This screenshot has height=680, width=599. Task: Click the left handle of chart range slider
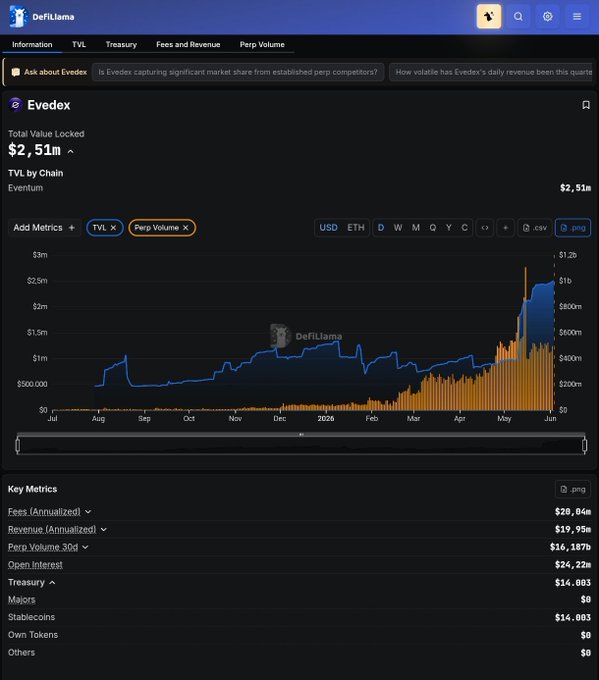[18, 445]
